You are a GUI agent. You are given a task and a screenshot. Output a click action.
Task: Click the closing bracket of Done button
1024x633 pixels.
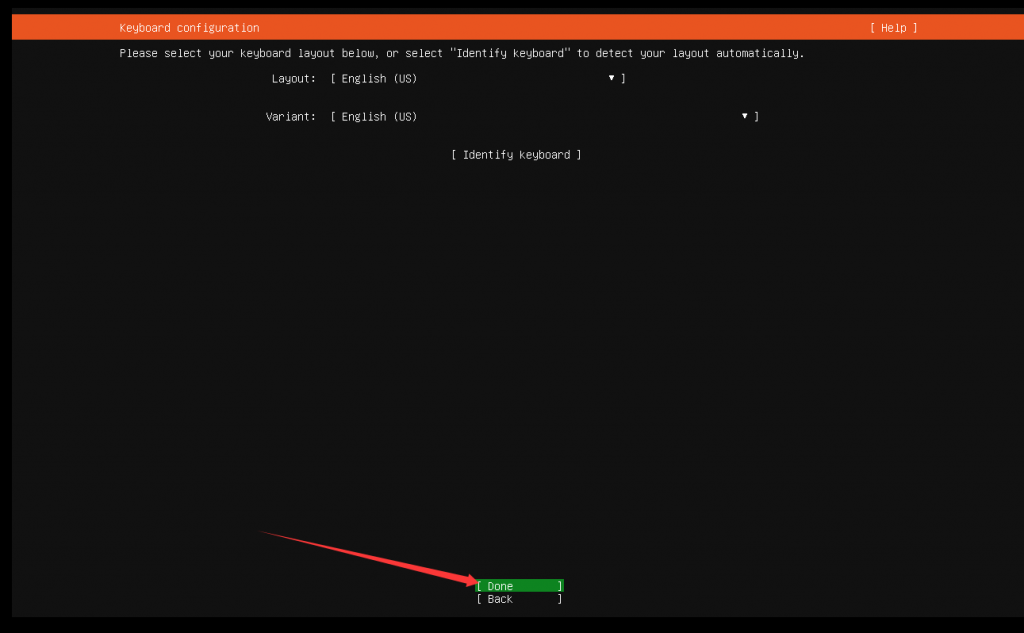[x=560, y=586]
